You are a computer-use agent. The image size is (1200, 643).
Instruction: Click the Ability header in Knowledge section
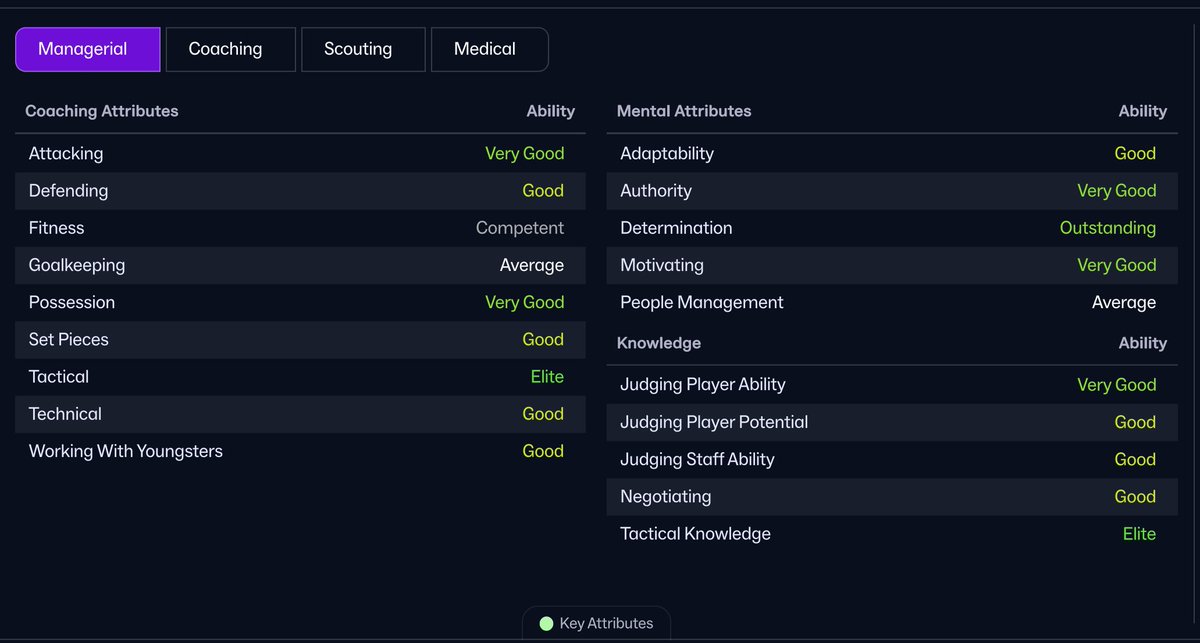pos(1143,343)
